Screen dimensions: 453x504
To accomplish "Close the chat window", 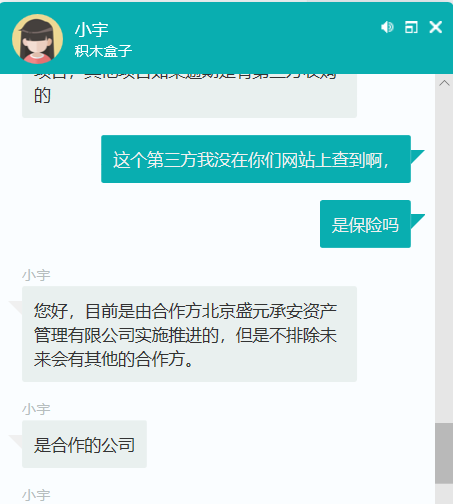I will (x=436, y=27).
